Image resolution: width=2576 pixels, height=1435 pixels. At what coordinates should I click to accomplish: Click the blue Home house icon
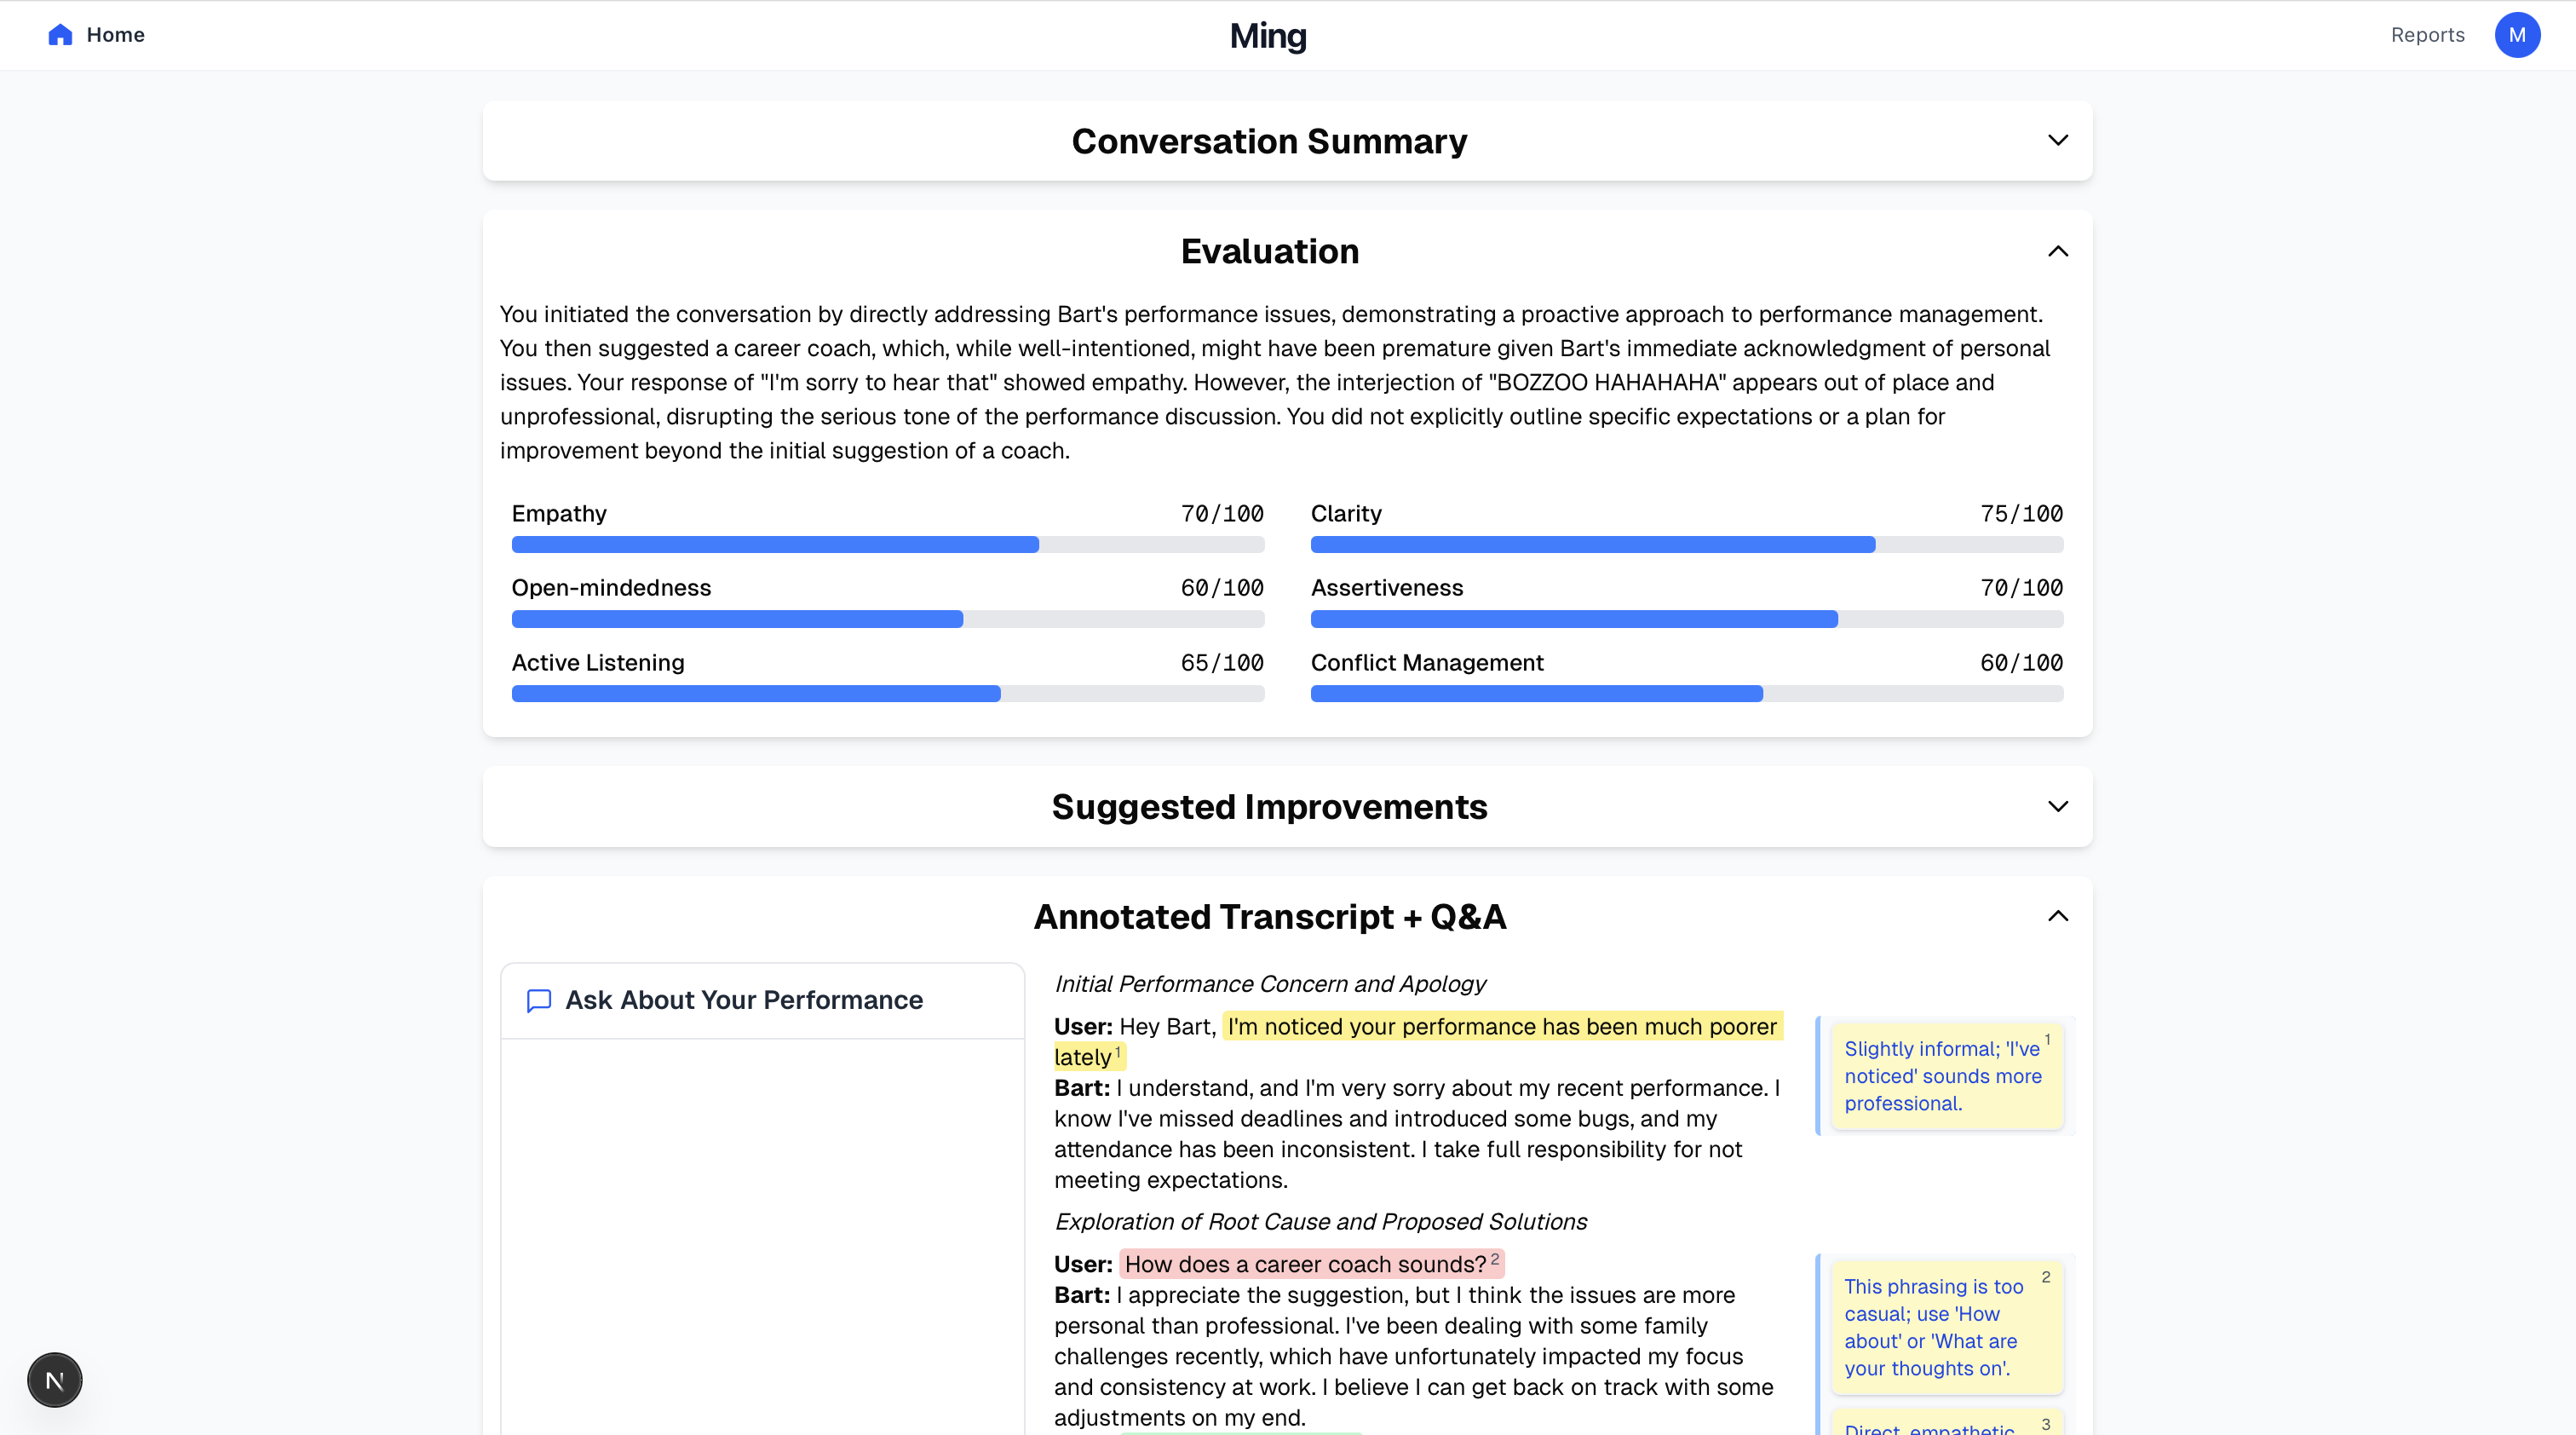click(x=60, y=34)
